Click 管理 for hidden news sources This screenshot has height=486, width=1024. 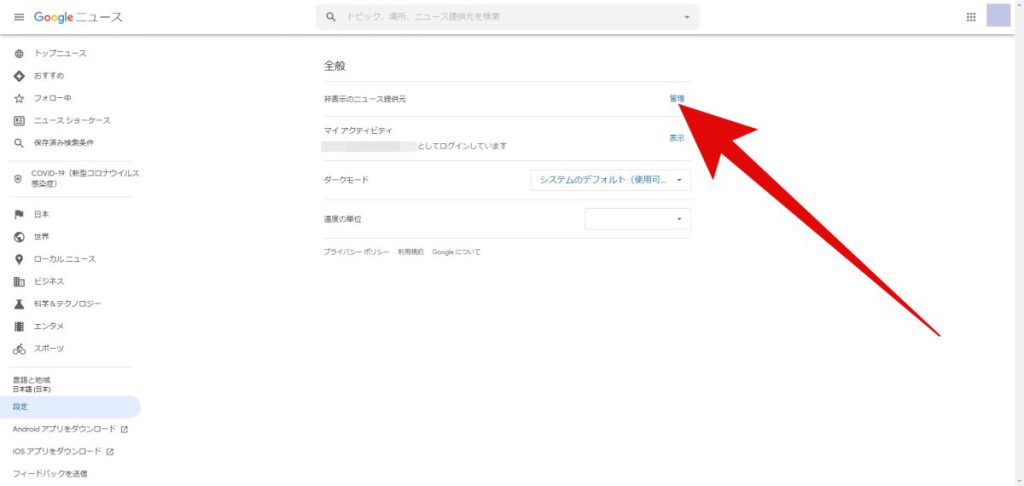click(677, 99)
